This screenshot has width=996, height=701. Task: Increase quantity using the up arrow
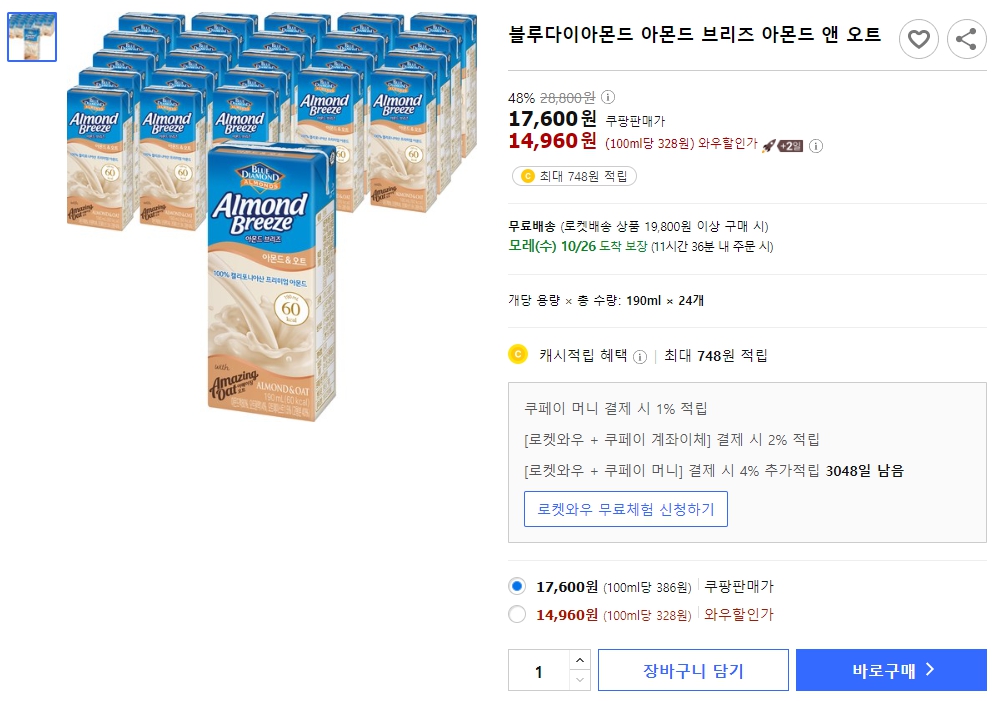(x=580, y=661)
